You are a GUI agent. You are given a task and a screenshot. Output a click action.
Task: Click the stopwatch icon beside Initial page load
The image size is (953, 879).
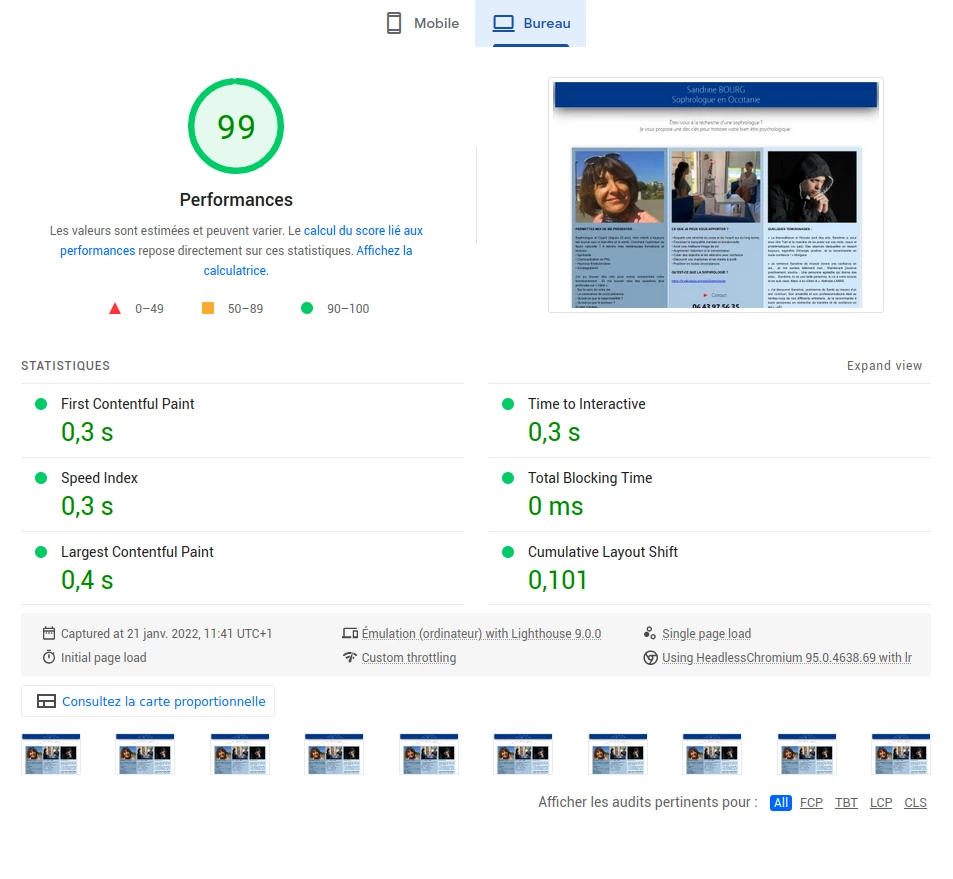tap(49, 657)
